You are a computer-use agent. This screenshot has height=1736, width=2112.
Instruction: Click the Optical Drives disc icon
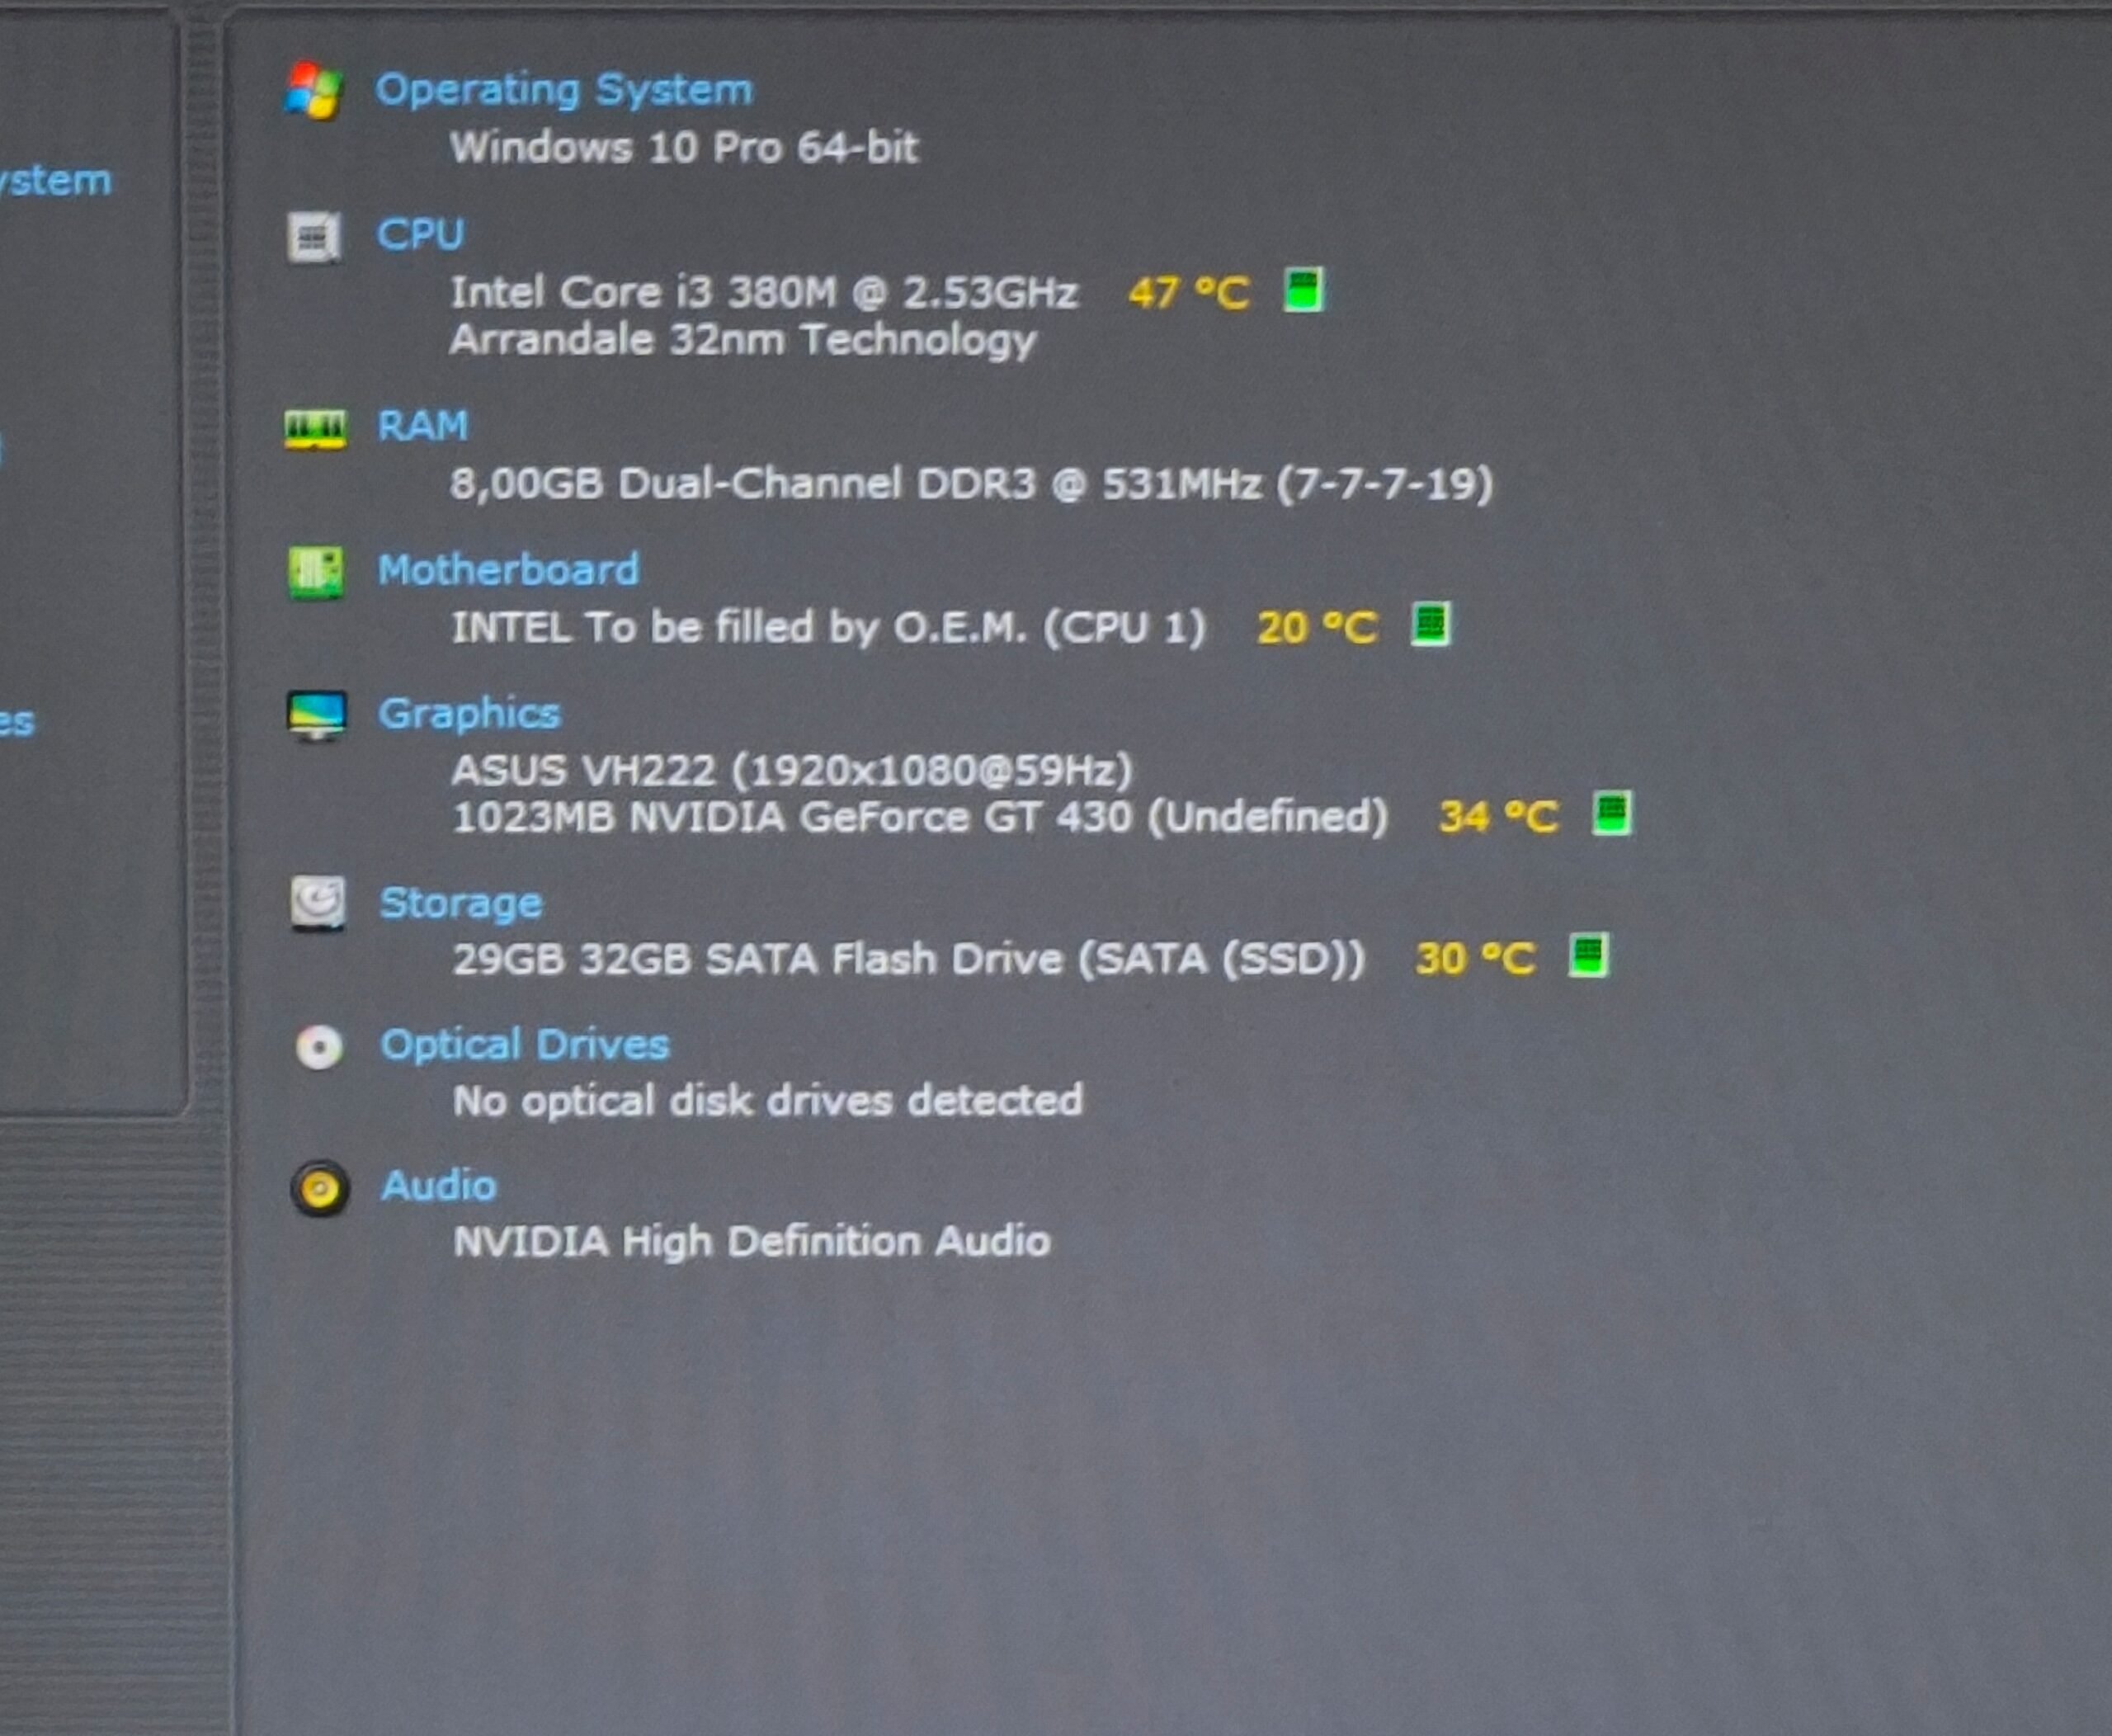pyautogui.click(x=320, y=1047)
